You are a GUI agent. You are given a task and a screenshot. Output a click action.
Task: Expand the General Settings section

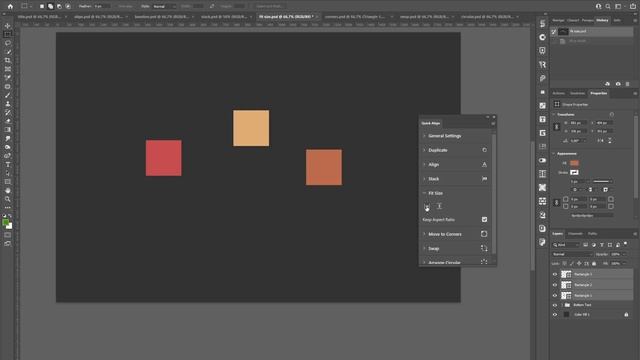coord(424,136)
